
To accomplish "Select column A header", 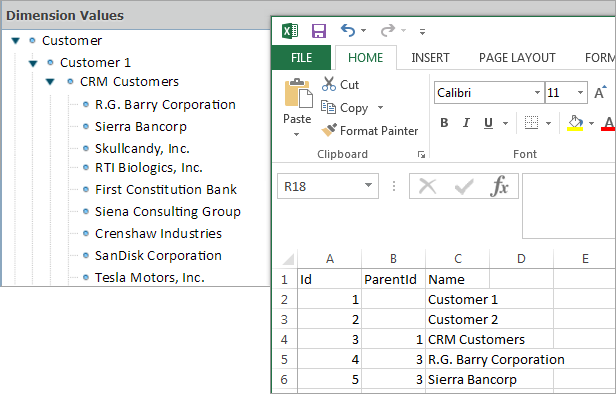I will 330,259.
